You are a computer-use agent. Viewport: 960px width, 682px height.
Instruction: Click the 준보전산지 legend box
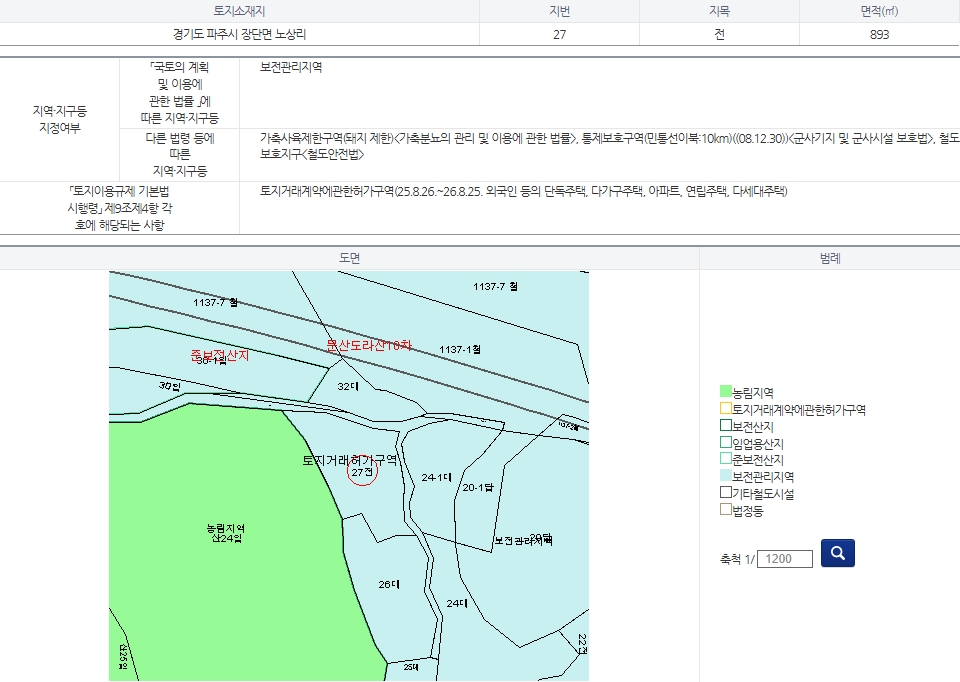tap(726, 460)
